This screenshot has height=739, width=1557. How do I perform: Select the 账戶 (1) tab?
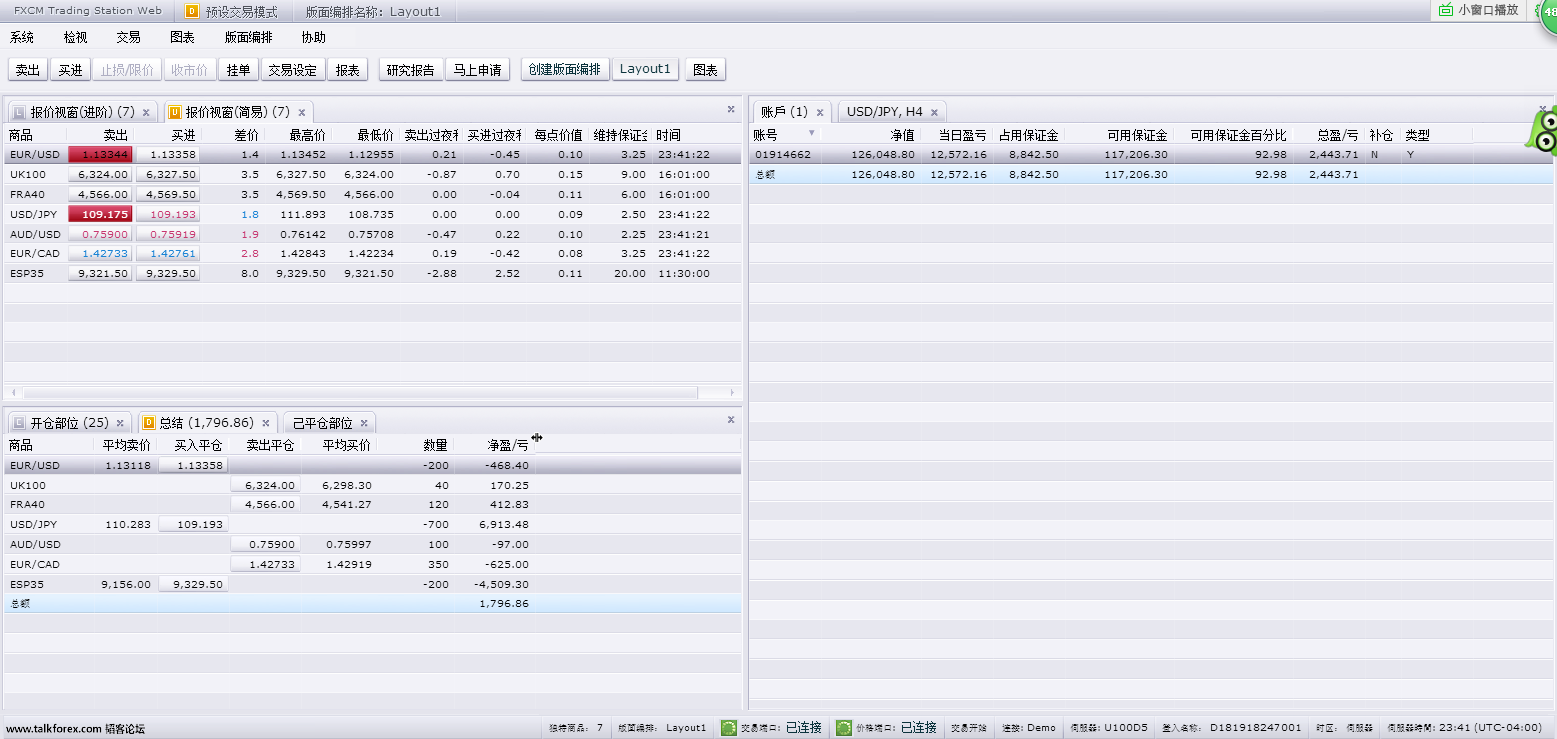[791, 112]
